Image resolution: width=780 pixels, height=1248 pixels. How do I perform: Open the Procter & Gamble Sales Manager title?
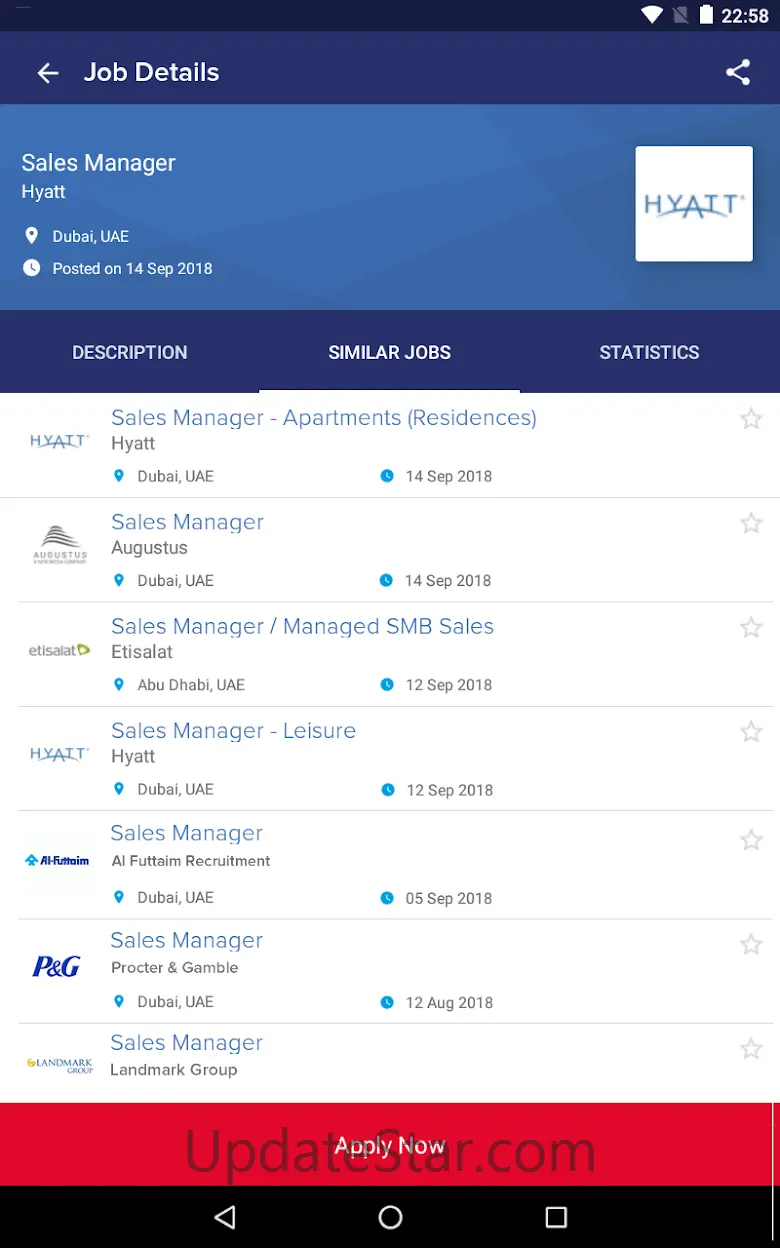[x=187, y=940]
